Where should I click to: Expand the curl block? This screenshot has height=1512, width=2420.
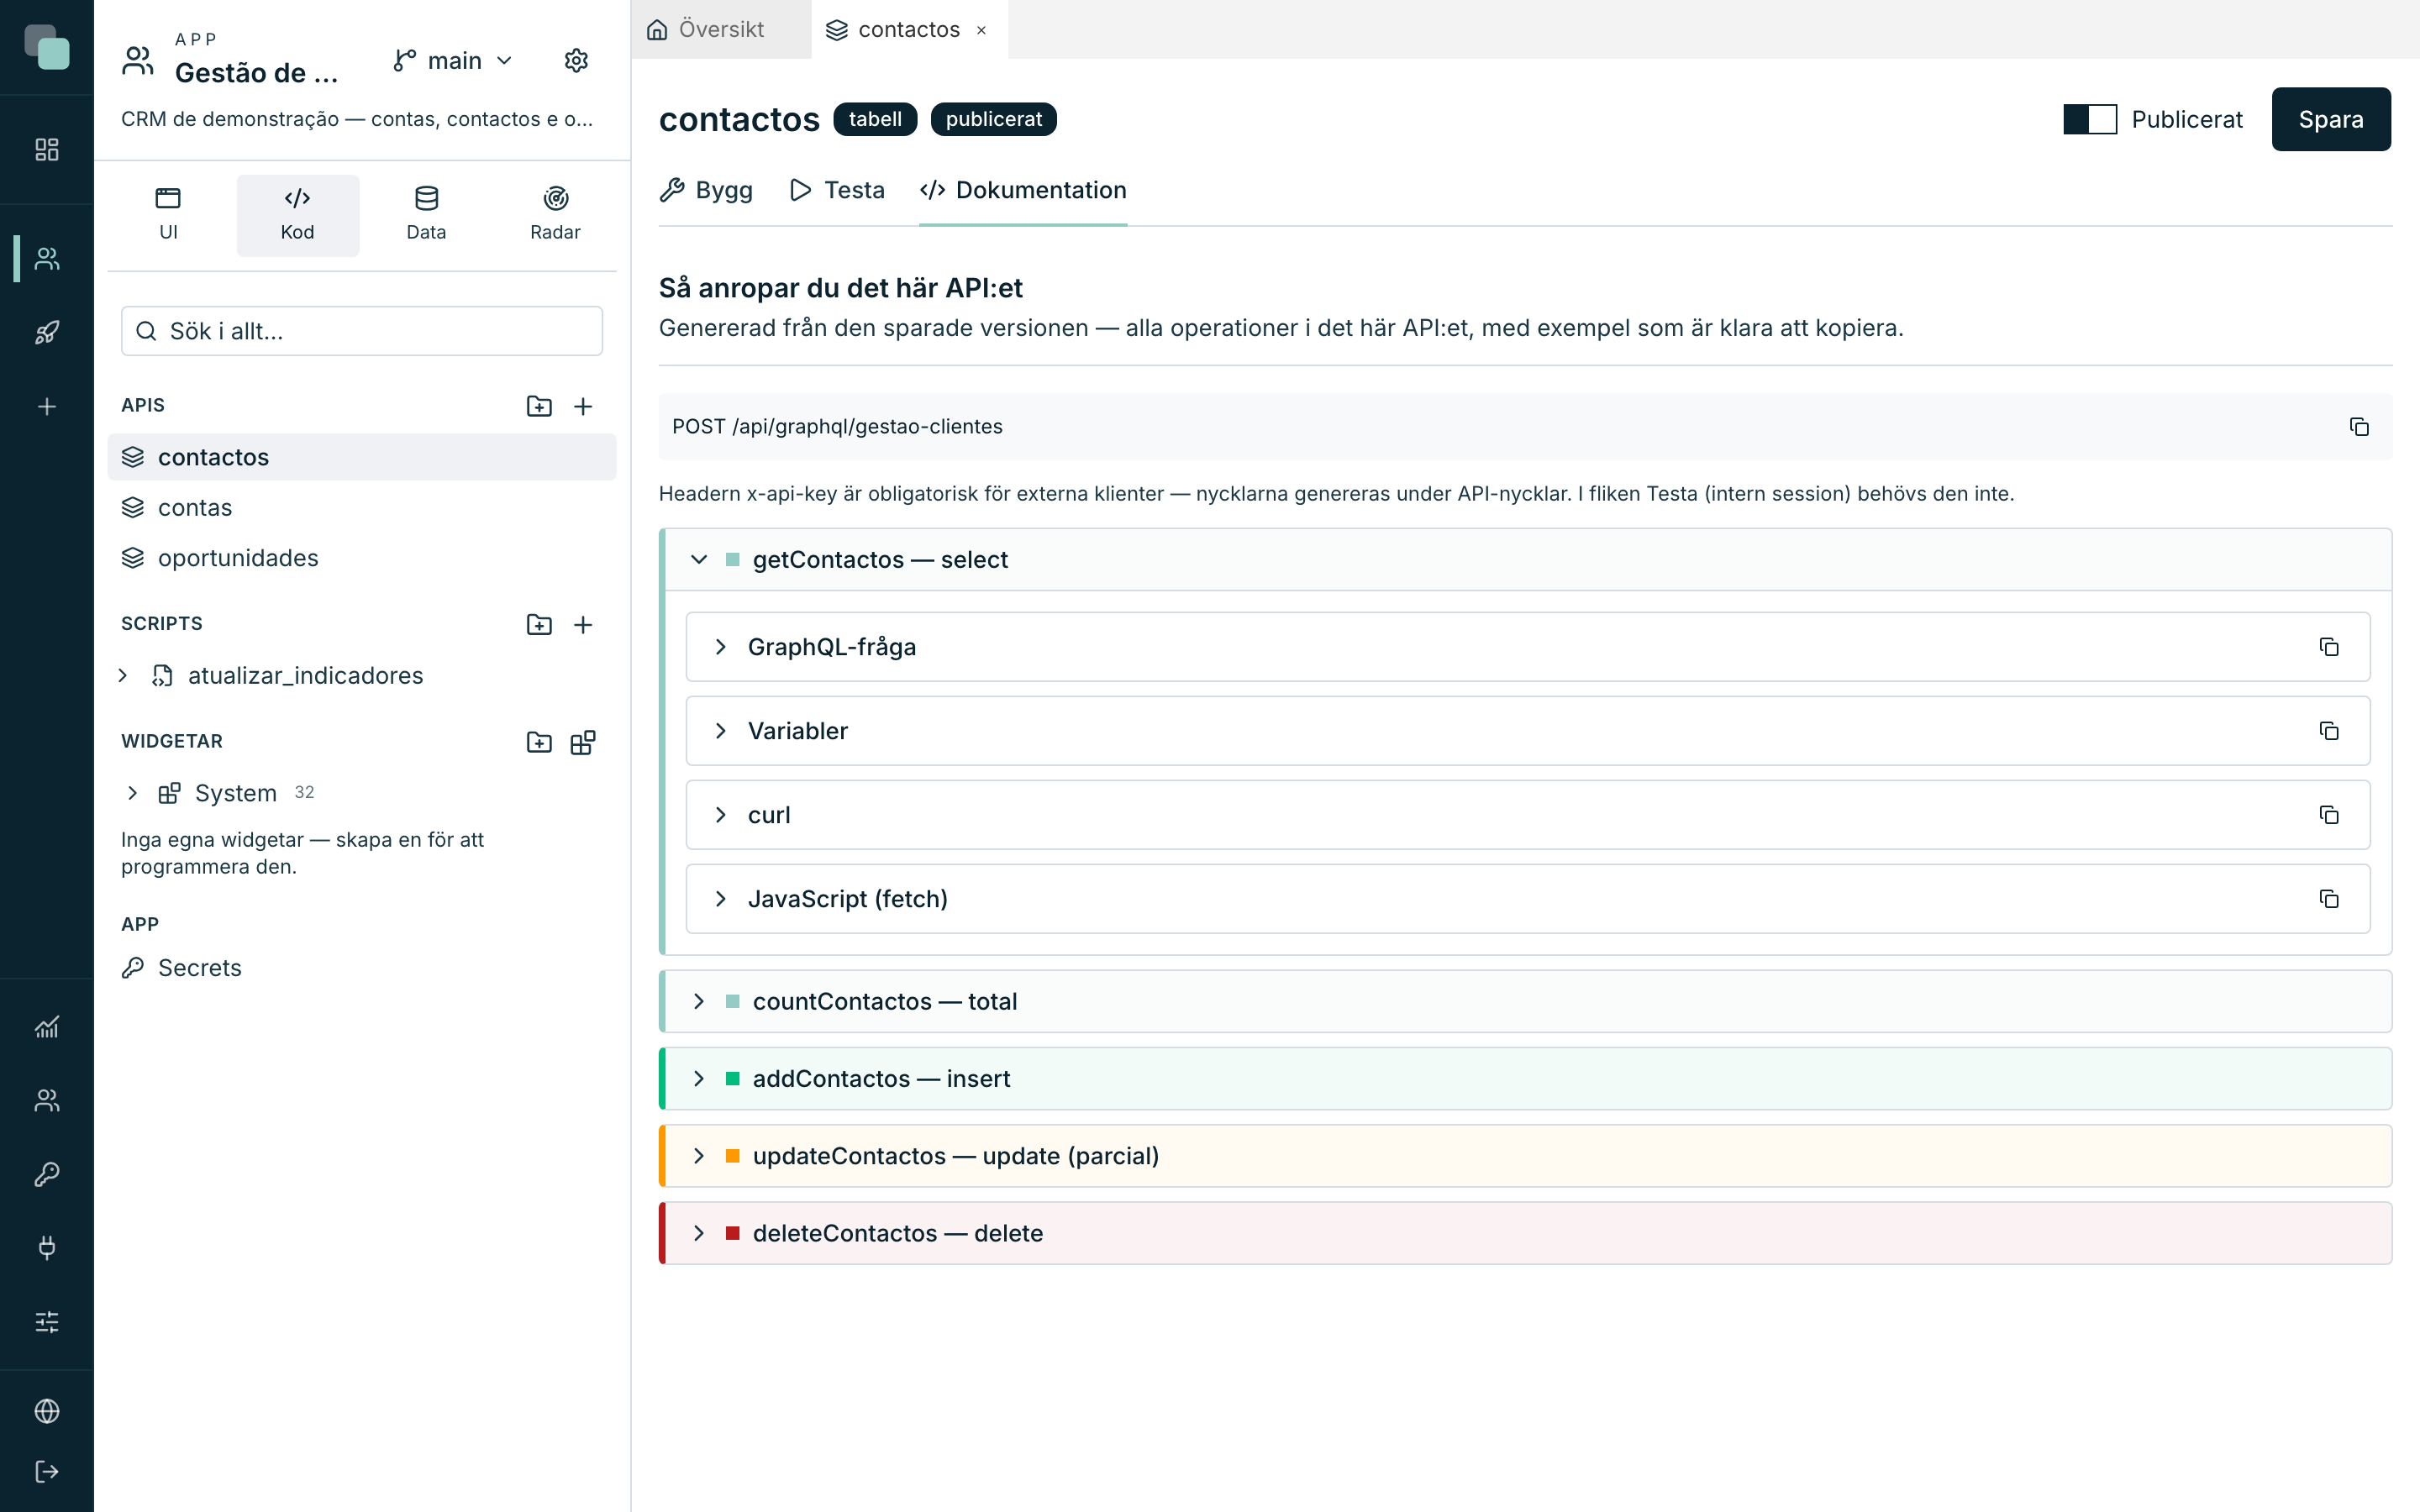721,815
